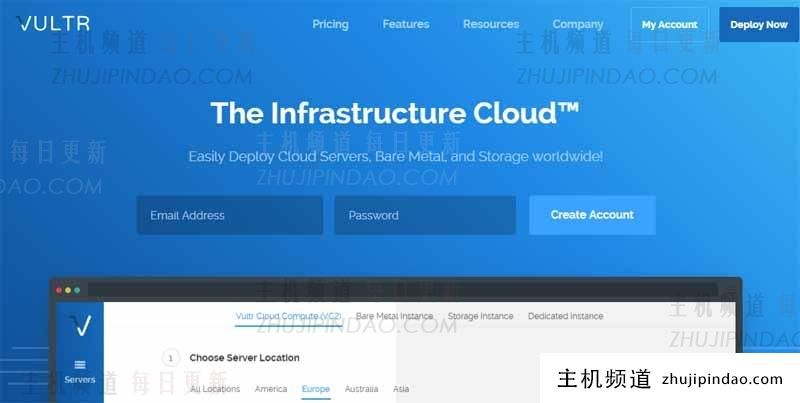Screen dimensions: 800x403
Task: Select the America location filter
Action: [x=271, y=389]
